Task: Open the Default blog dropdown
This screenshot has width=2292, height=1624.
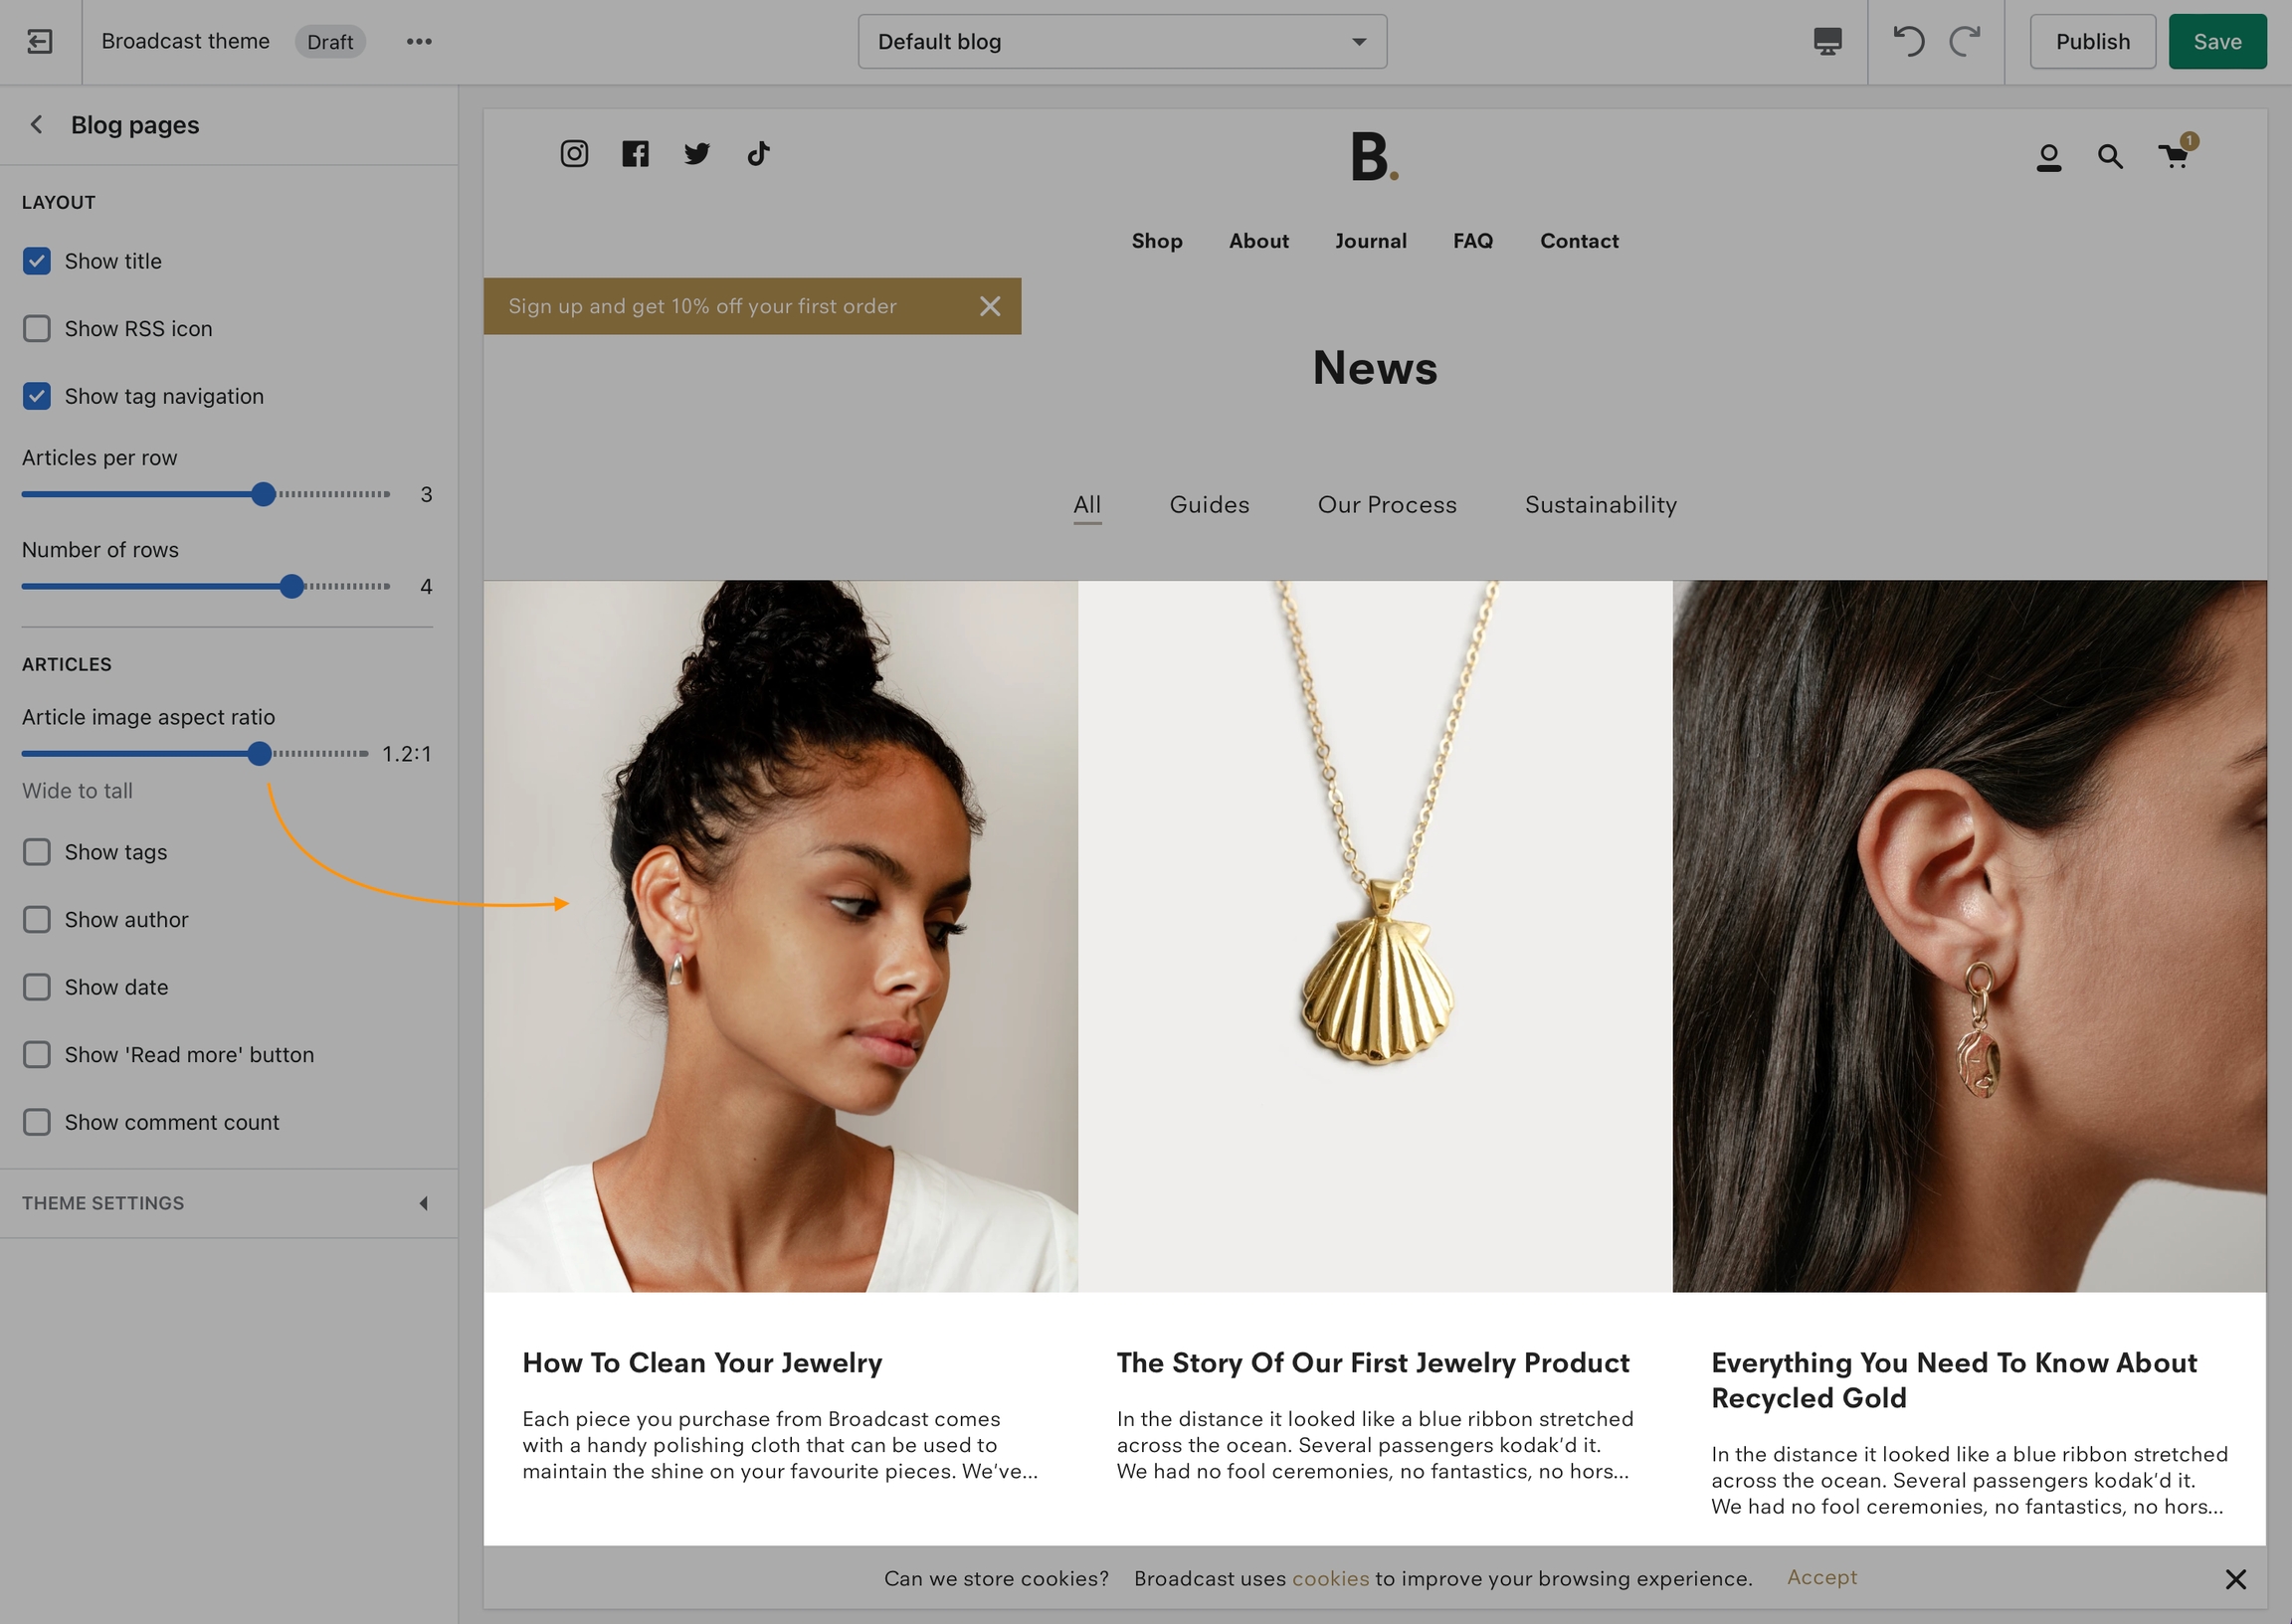Action: click(1122, 41)
